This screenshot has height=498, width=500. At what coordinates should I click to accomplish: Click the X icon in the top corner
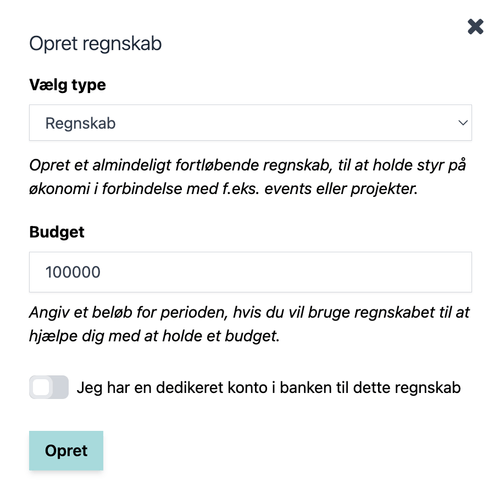pyautogui.click(x=475, y=27)
